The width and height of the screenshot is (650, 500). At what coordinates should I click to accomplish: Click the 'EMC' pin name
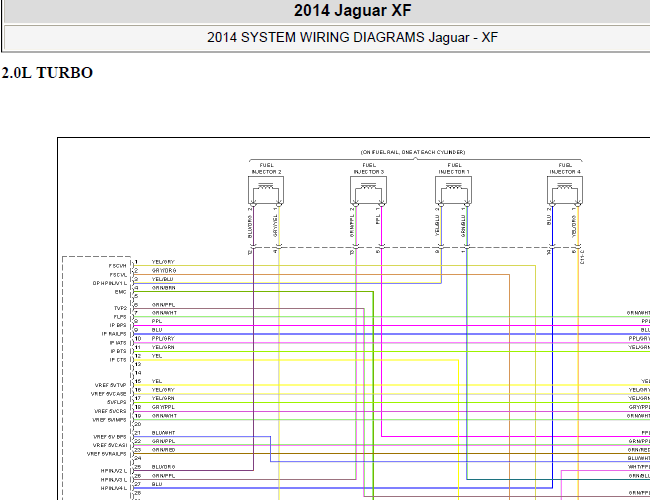pyautogui.click(x=121, y=292)
